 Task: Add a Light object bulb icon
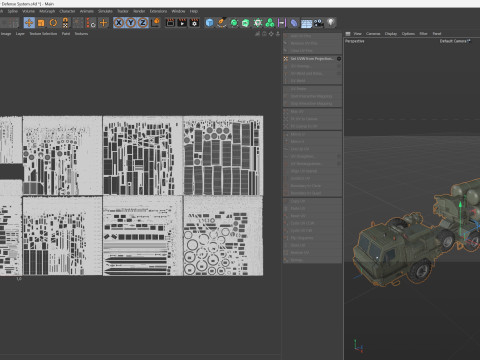click(330, 23)
